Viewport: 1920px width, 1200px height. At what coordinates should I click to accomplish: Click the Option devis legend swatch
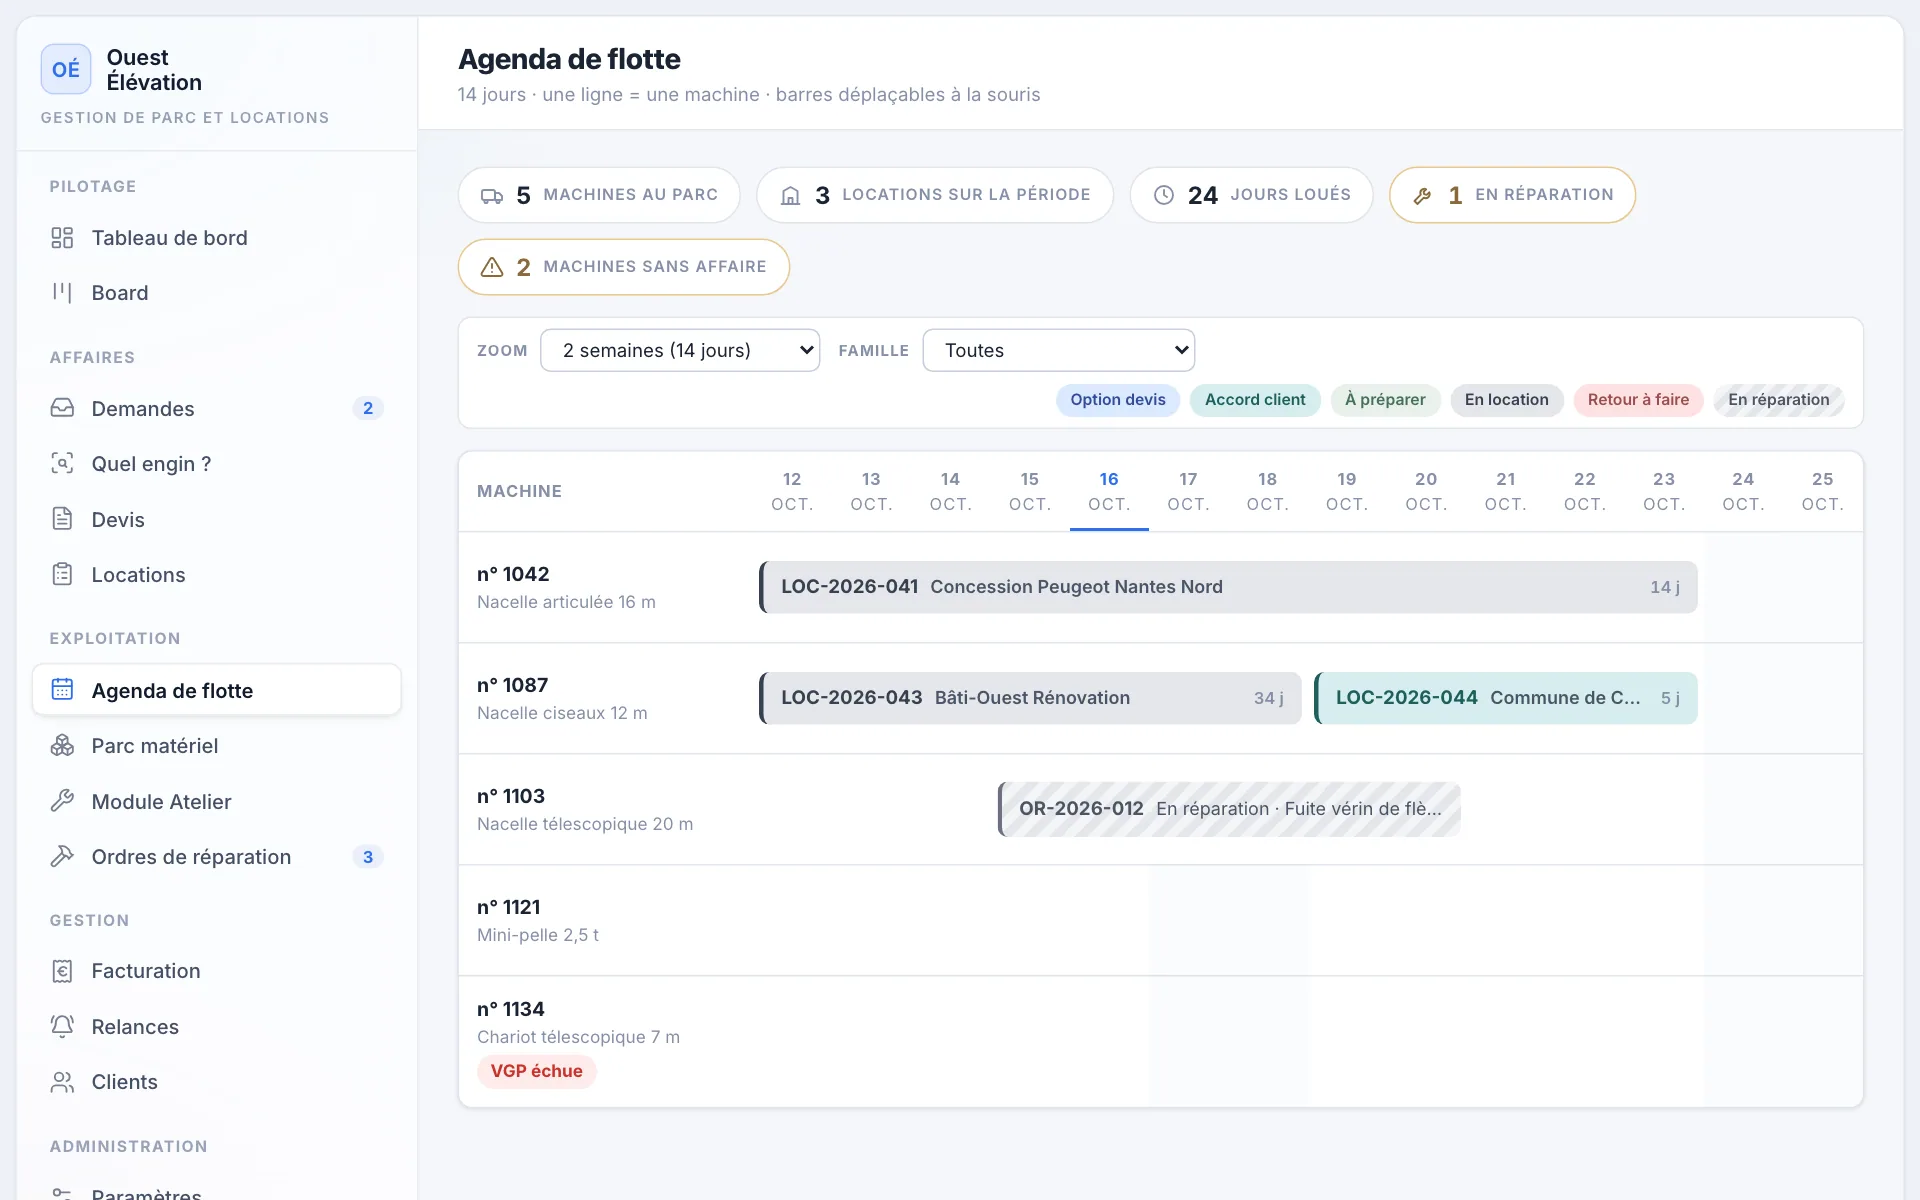[1118, 400]
